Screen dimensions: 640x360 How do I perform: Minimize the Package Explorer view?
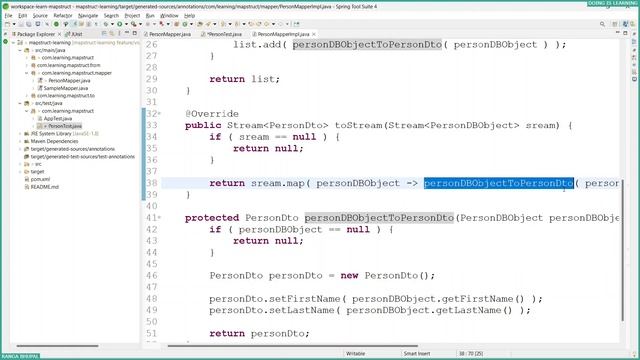click(x=127, y=33)
